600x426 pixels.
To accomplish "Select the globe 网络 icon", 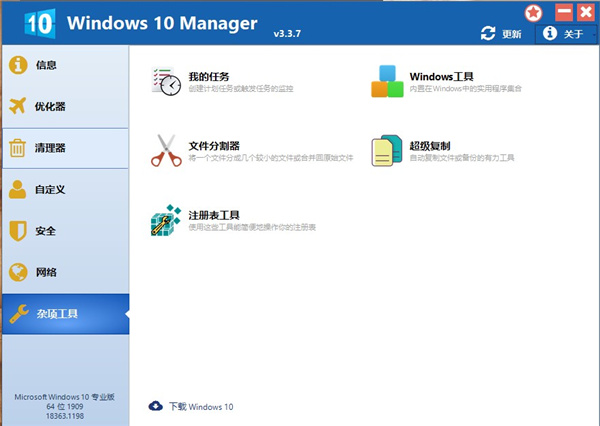I will (x=18, y=272).
